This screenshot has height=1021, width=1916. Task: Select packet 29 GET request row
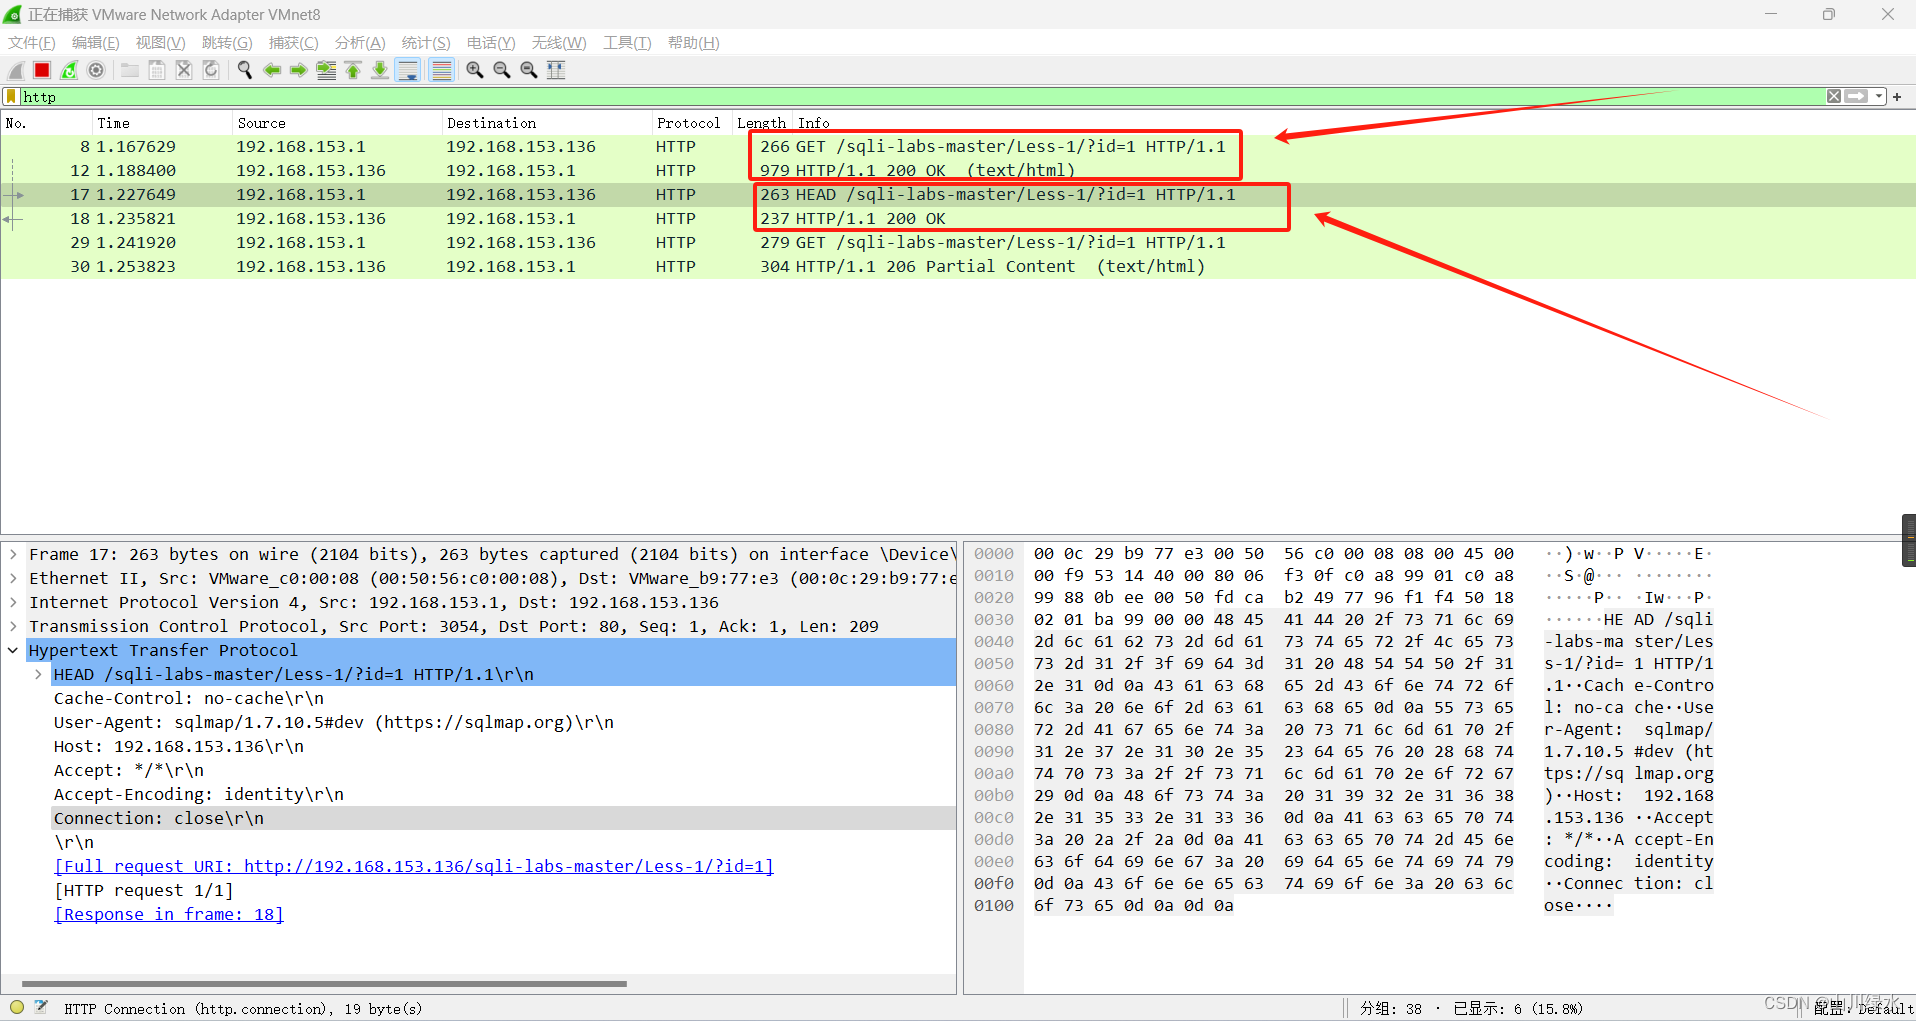(958, 242)
